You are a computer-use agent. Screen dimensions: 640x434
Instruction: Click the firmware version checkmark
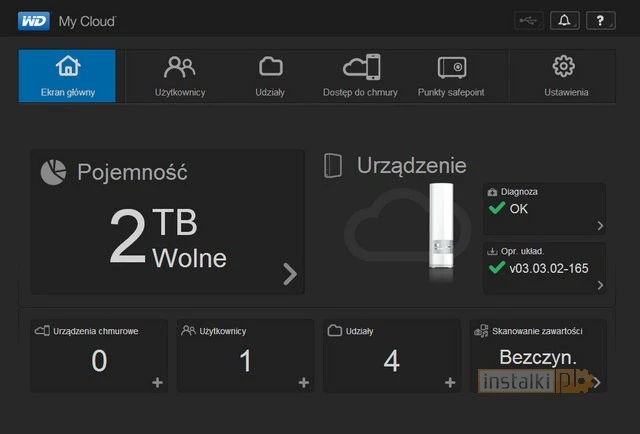point(497,268)
